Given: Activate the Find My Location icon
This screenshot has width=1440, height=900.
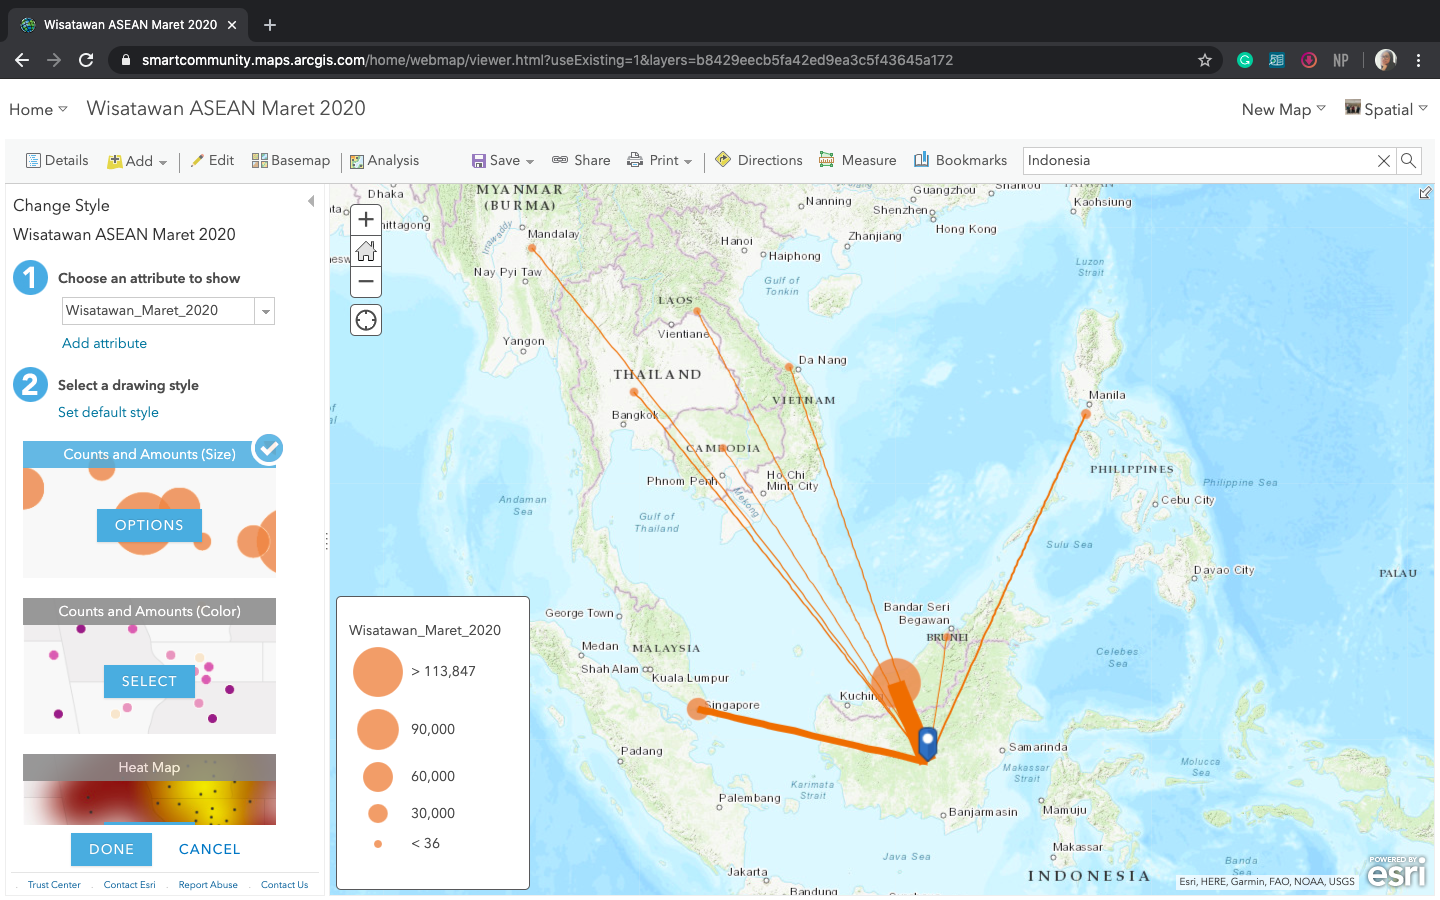Looking at the screenshot, I should pyautogui.click(x=365, y=319).
